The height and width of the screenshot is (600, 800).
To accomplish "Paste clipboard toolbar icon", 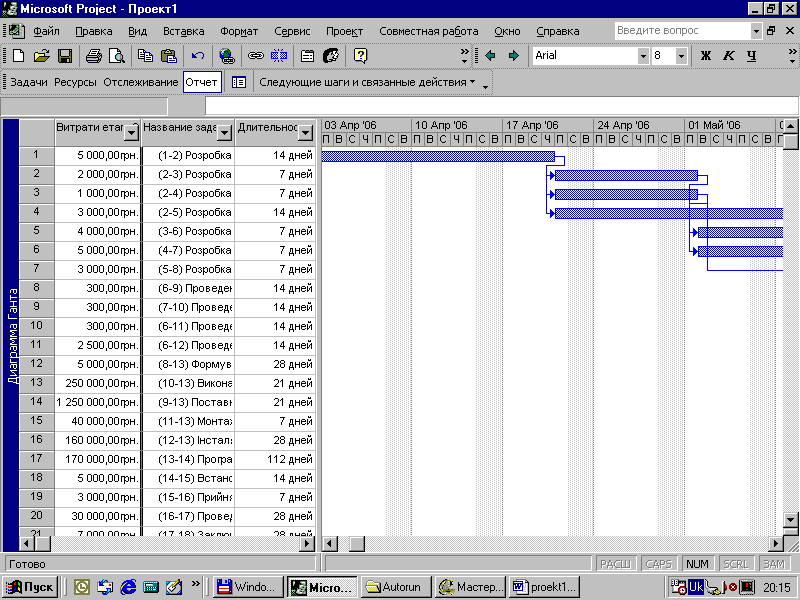I will tap(168, 56).
